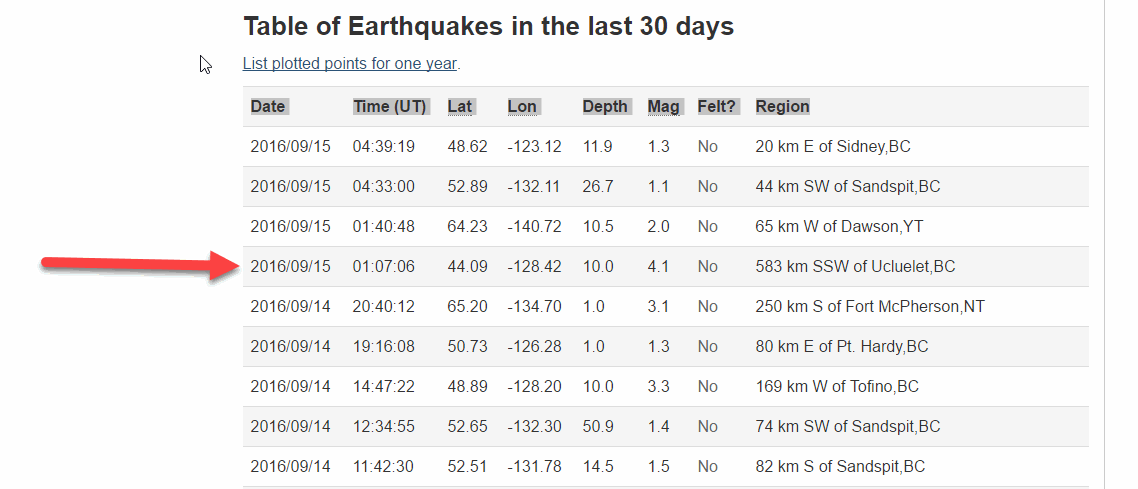Click '44 km SW of Sandspit,BC' region cell
The image size is (1138, 489).
click(847, 187)
